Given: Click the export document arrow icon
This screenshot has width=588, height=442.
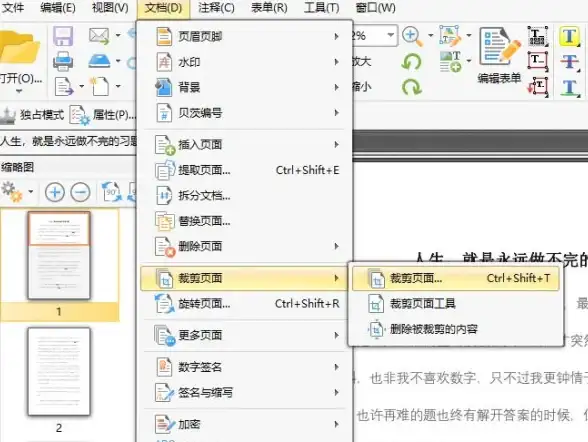Looking at the screenshot, I should (x=64, y=86).
